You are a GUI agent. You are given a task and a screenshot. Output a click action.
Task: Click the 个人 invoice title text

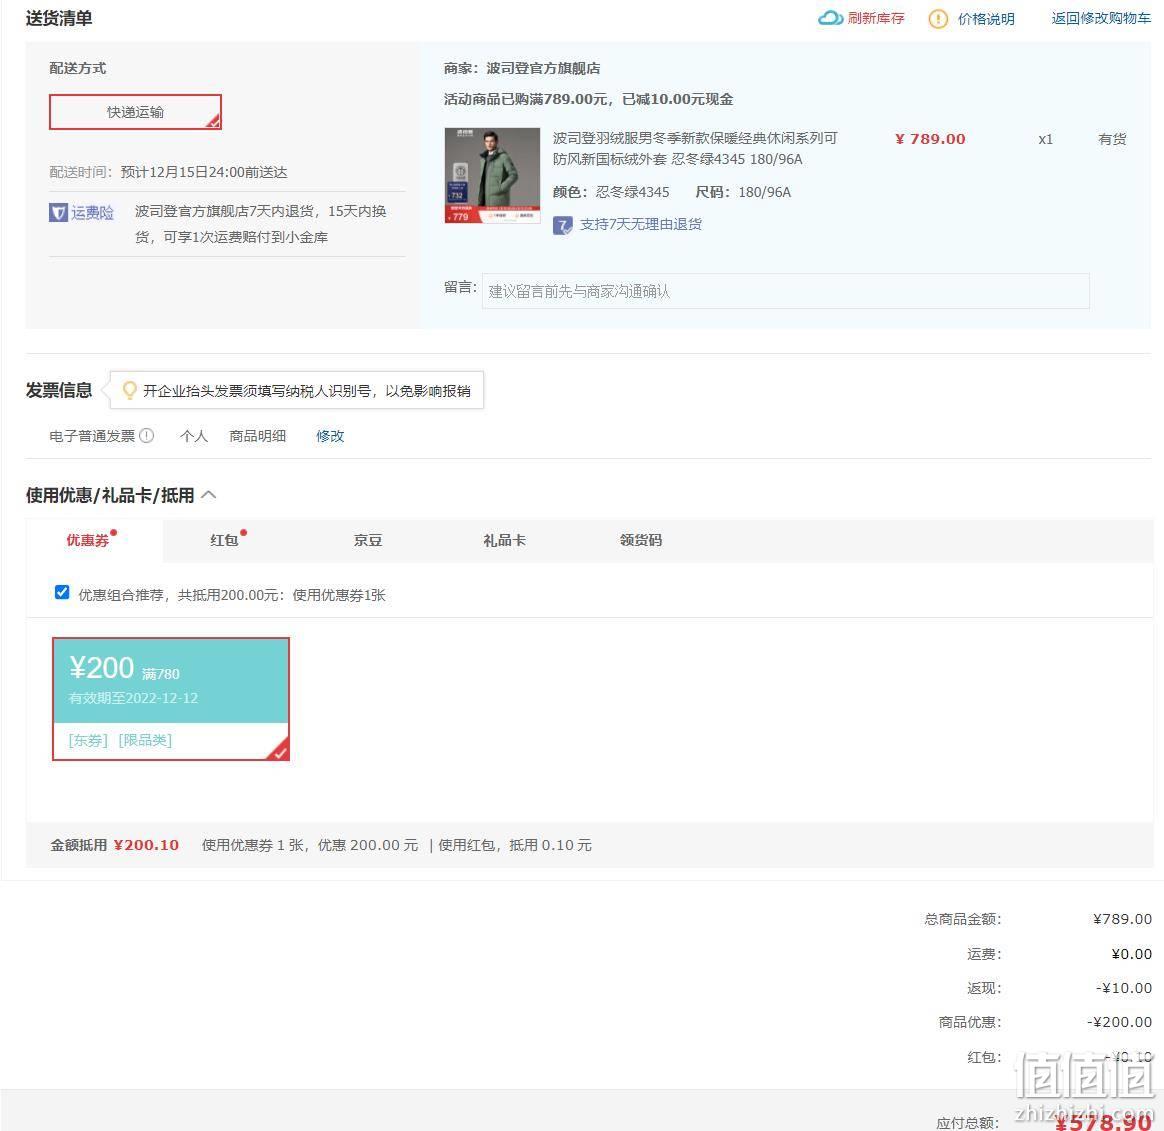tap(194, 436)
